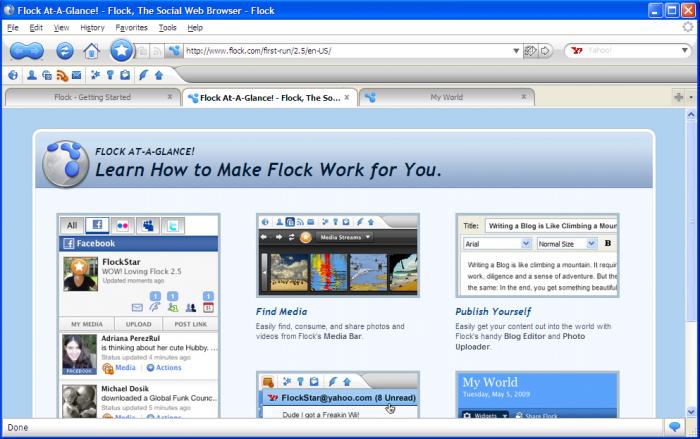
Task: Go to the Home page
Action: coord(91,50)
